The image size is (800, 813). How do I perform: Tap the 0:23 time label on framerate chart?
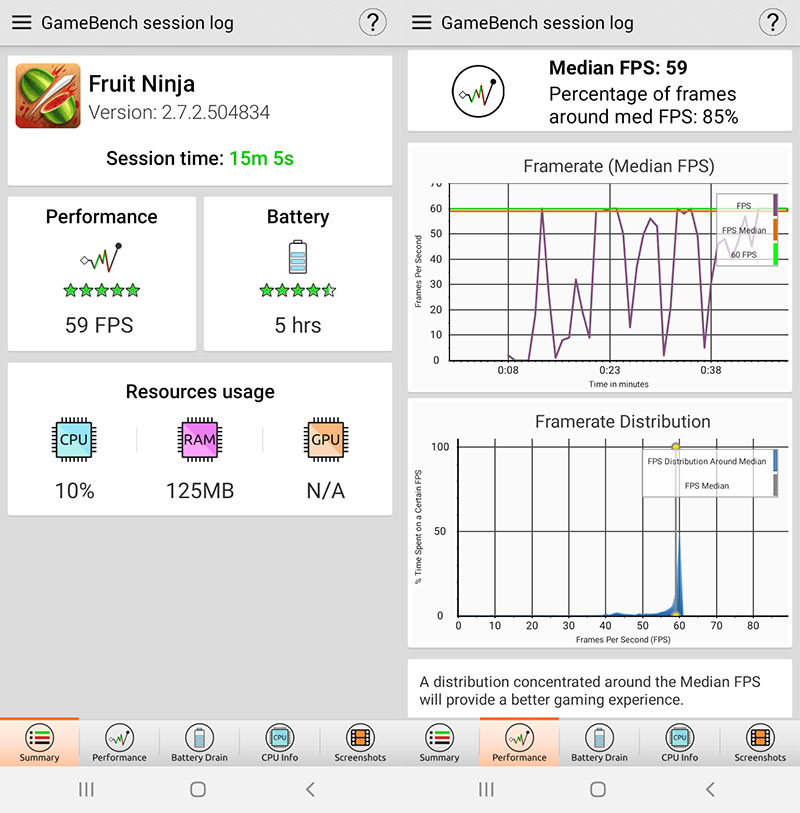pos(609,370)
